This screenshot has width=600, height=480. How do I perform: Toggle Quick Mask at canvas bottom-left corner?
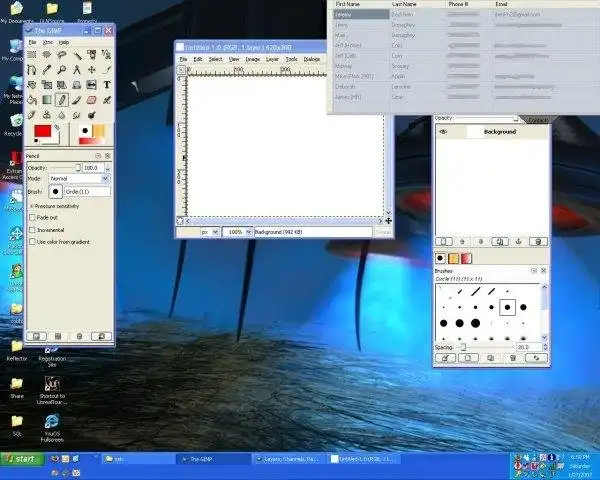(180, 221)
